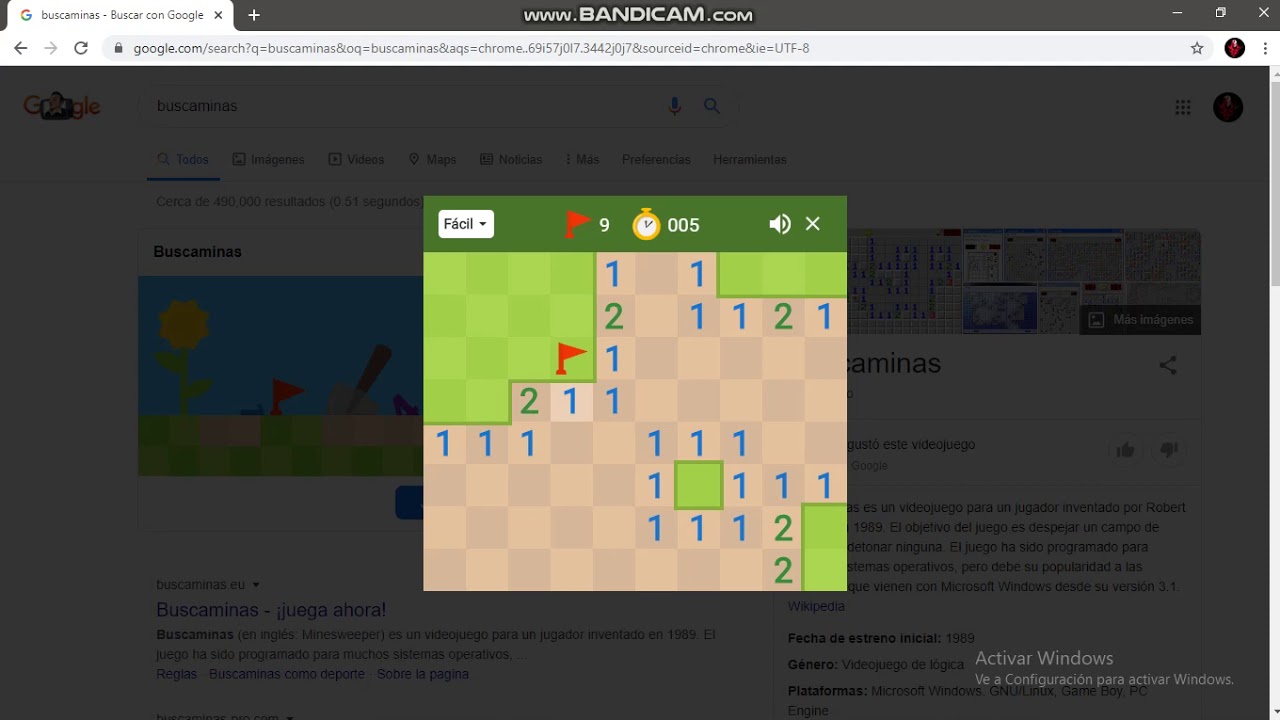1280x720 pixels.
Task: Click the voice search microphone
Action: pos(675,106)
